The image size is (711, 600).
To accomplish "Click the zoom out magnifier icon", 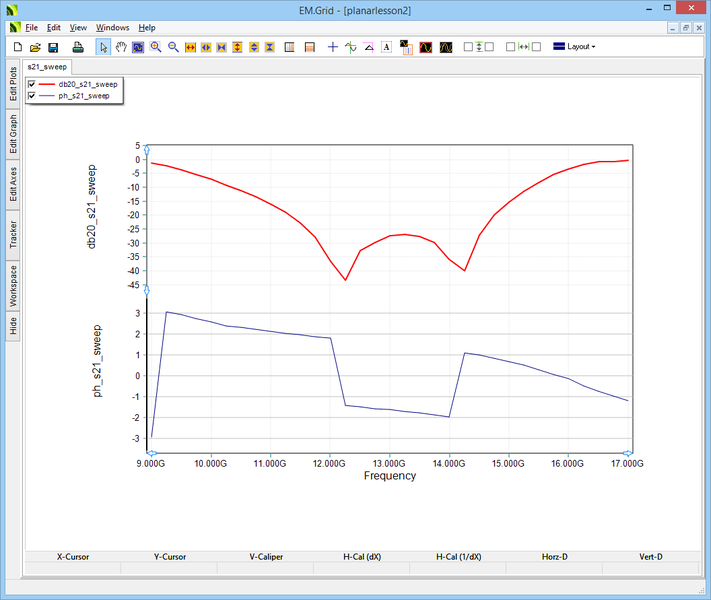I will coord(173,47).
